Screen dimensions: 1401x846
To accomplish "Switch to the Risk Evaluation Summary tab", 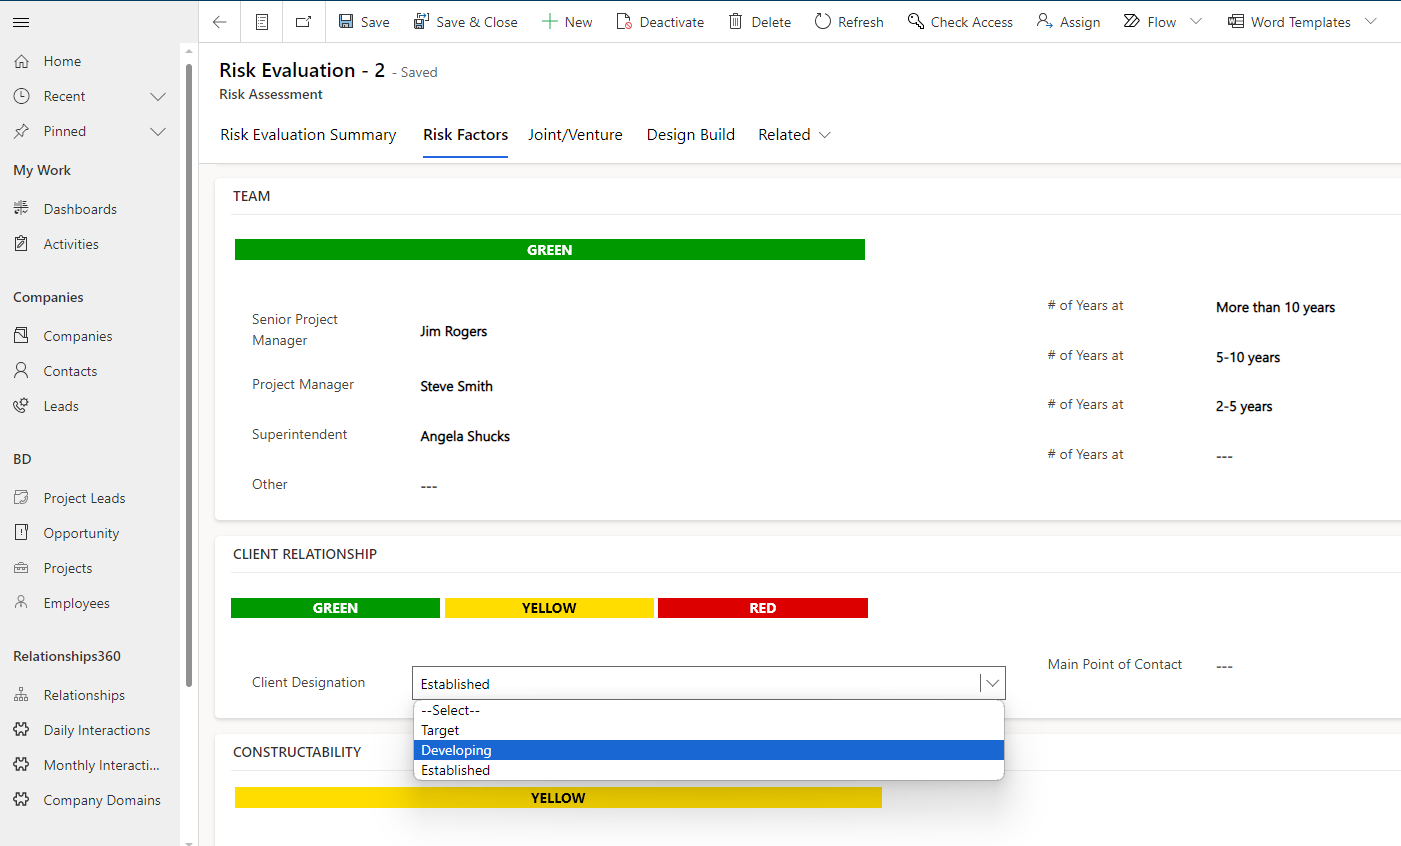I will click(x=307, y=134).
